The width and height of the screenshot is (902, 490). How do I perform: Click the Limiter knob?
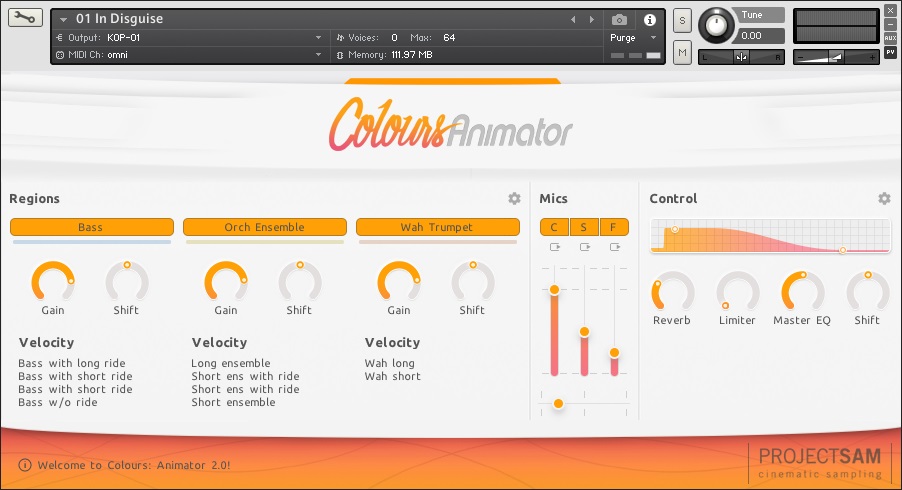coord(738,292)
